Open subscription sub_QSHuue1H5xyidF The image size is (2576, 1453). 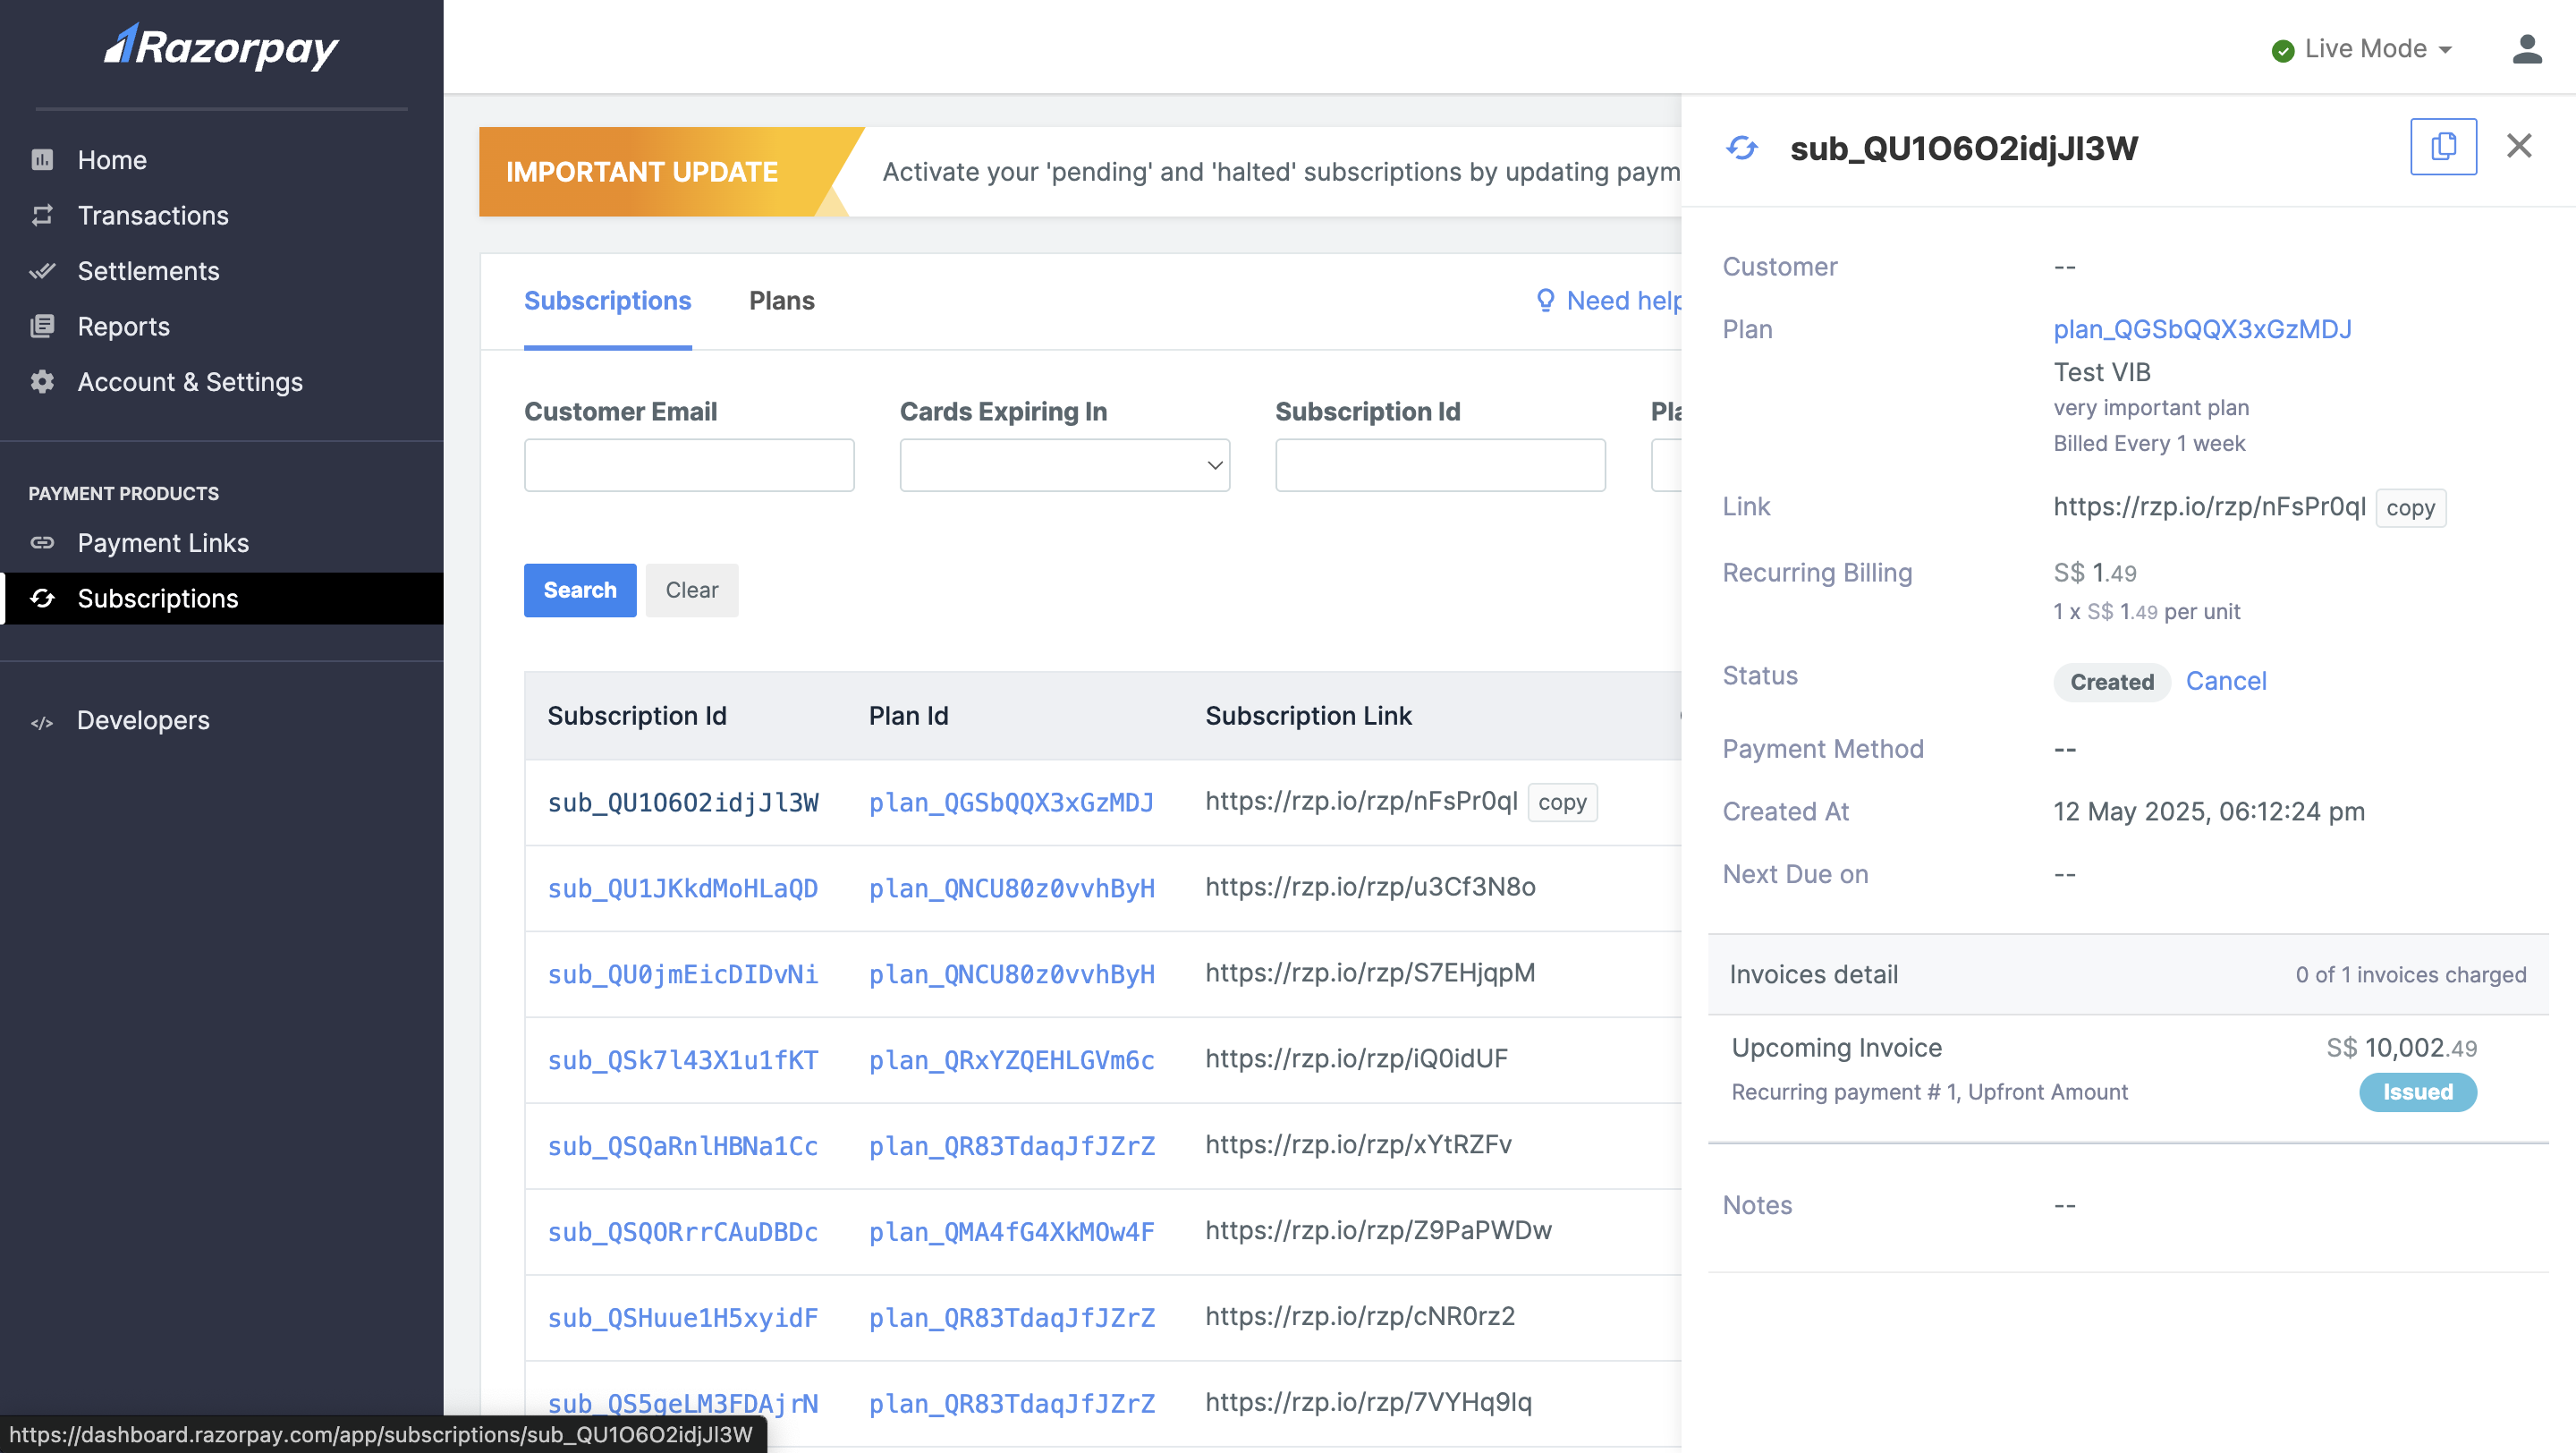coord(683,1318)
